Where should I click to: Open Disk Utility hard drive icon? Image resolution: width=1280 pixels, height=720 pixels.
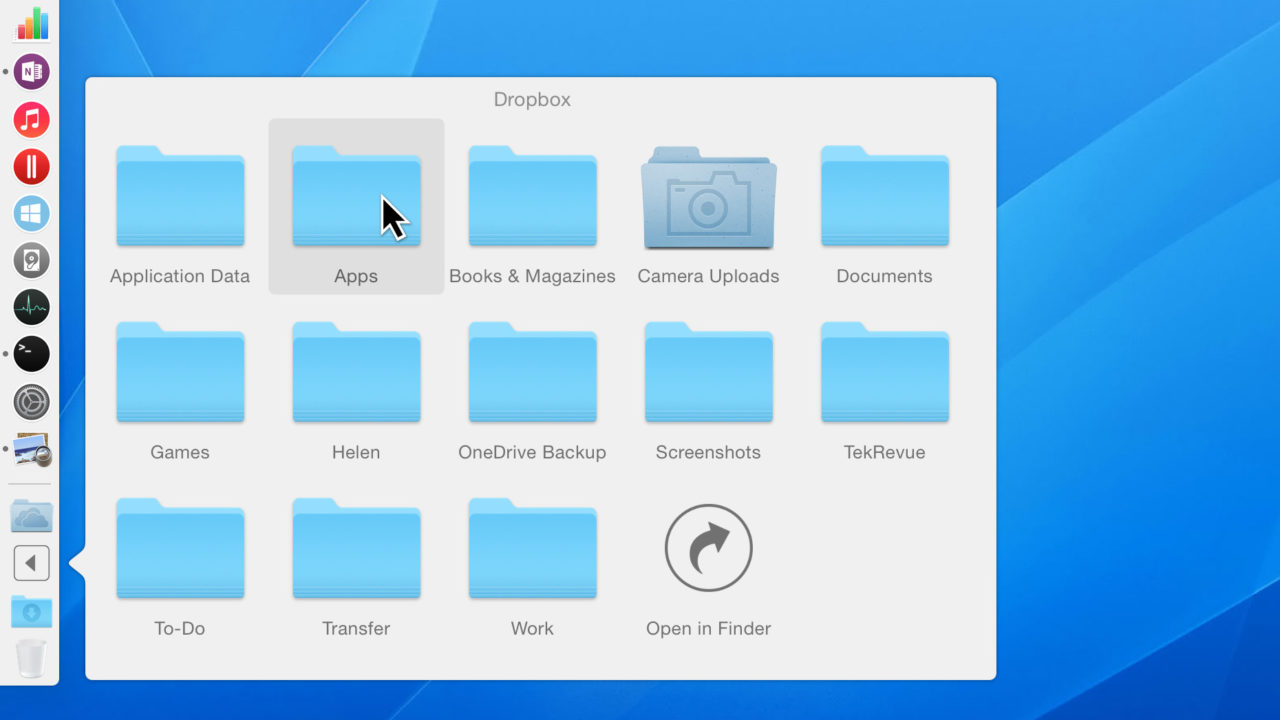[x=32, y=260]
